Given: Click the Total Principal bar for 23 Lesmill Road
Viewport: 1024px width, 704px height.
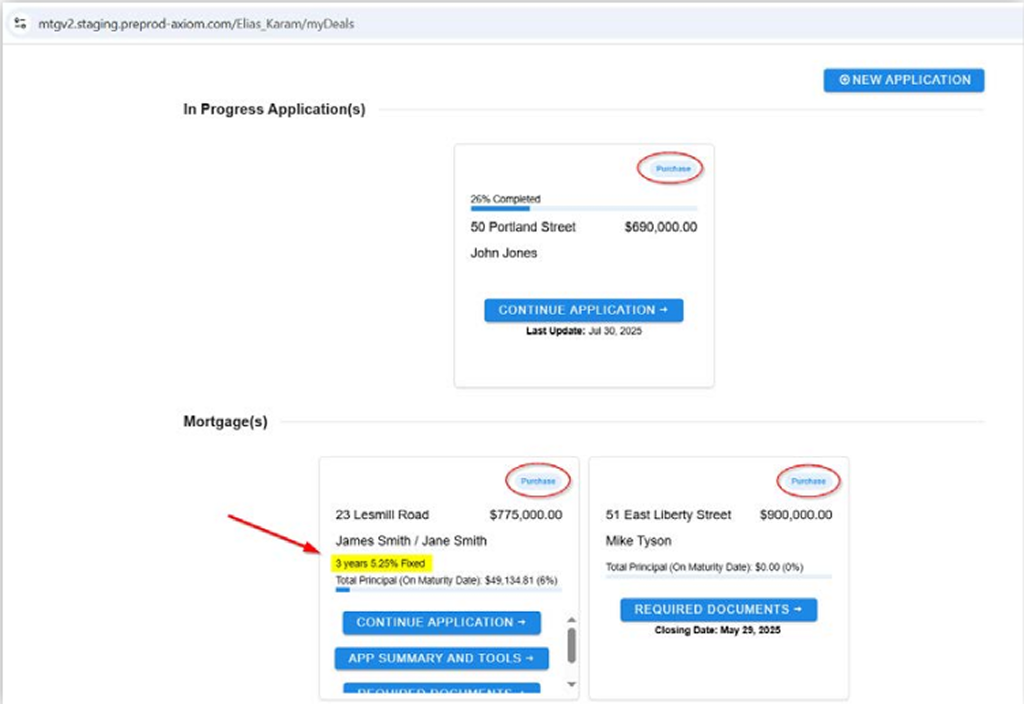Looking at the screenshot, I should pyautogui.click(x=448, y=590).
